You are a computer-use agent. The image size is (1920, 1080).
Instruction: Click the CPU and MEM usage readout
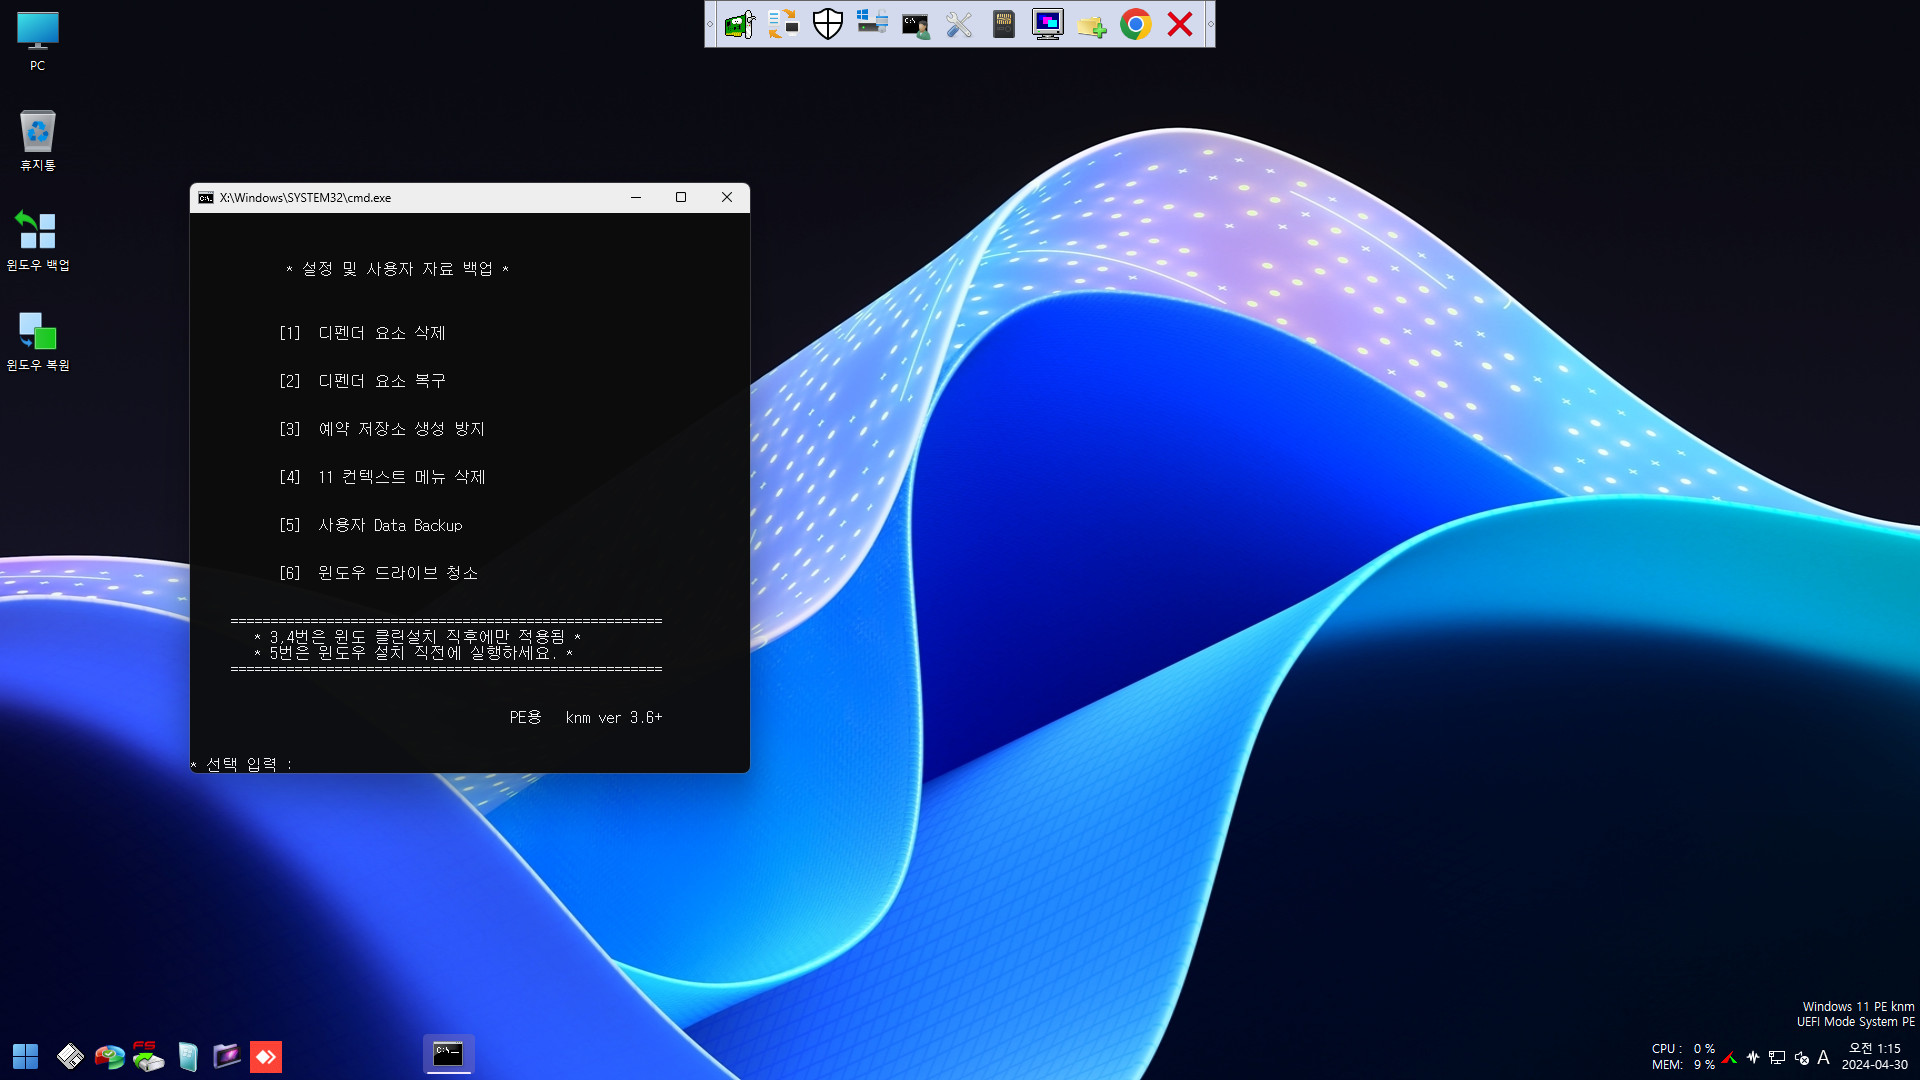[x=1683, y=1056]
